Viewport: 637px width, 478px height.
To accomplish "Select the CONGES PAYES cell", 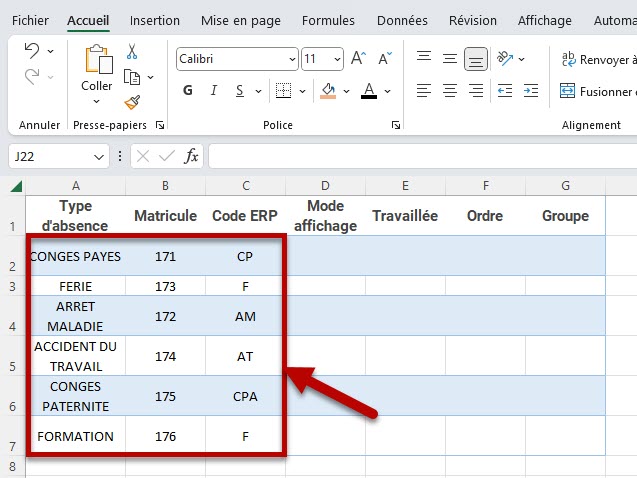I will 76,256.
